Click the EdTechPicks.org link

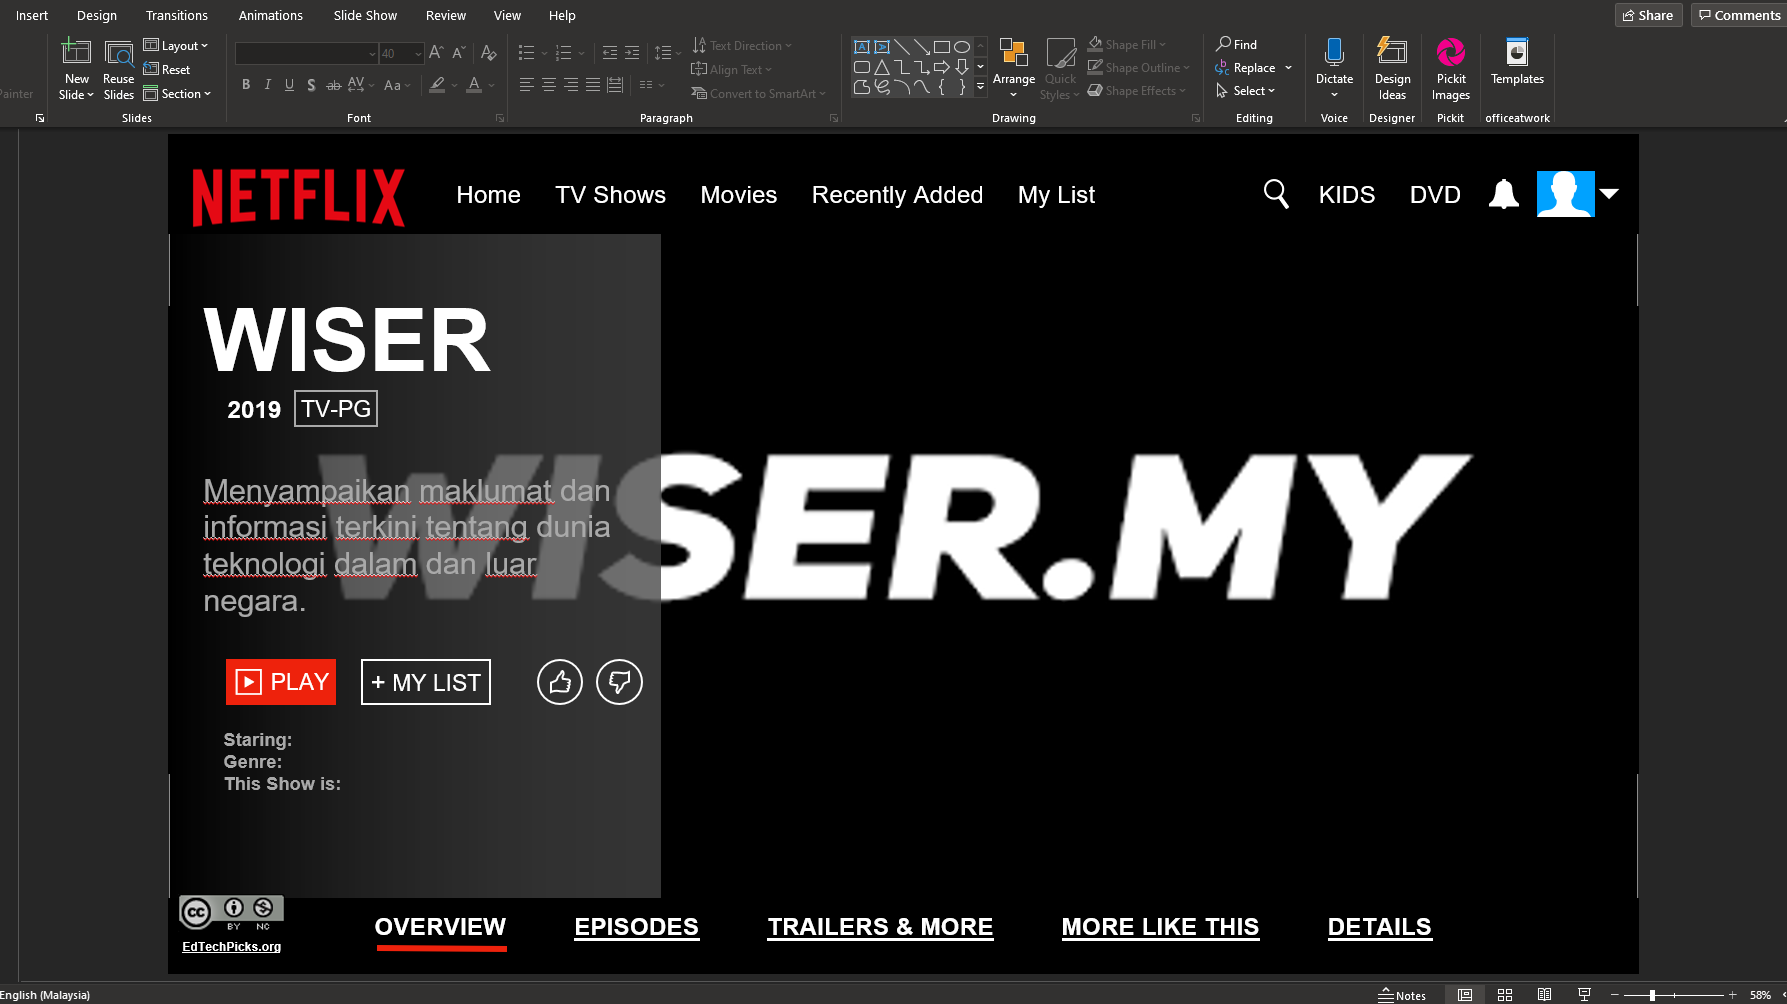coord(231,947)
